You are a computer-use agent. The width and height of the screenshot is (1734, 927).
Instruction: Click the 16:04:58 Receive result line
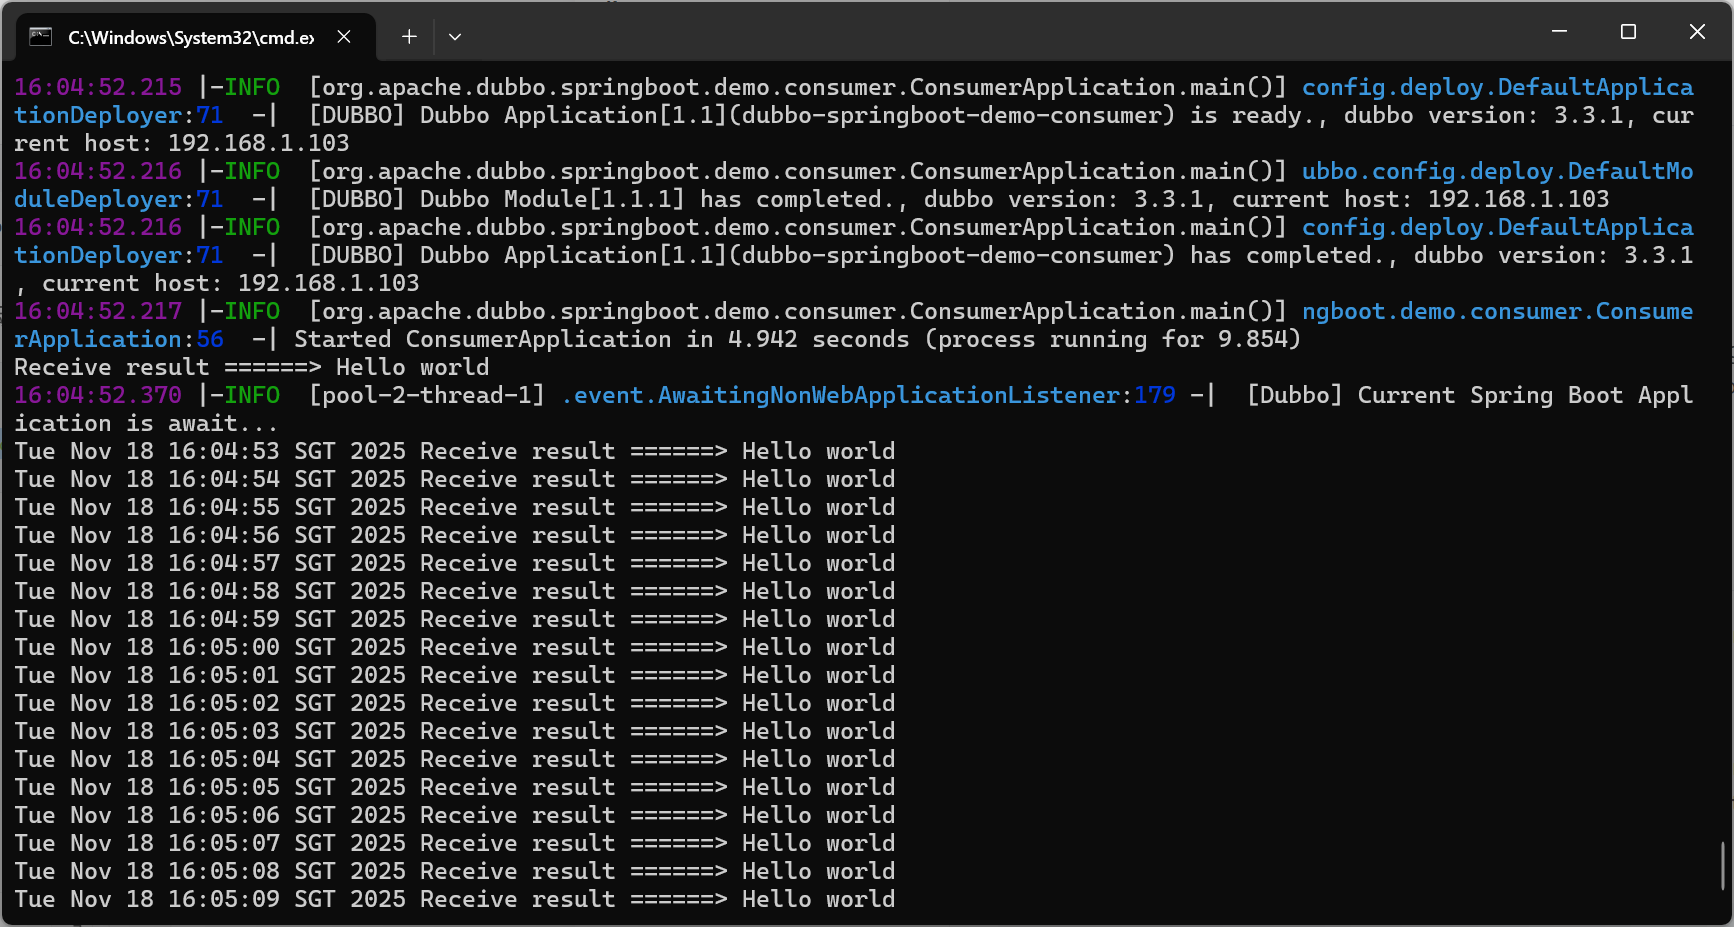(455, 591)
